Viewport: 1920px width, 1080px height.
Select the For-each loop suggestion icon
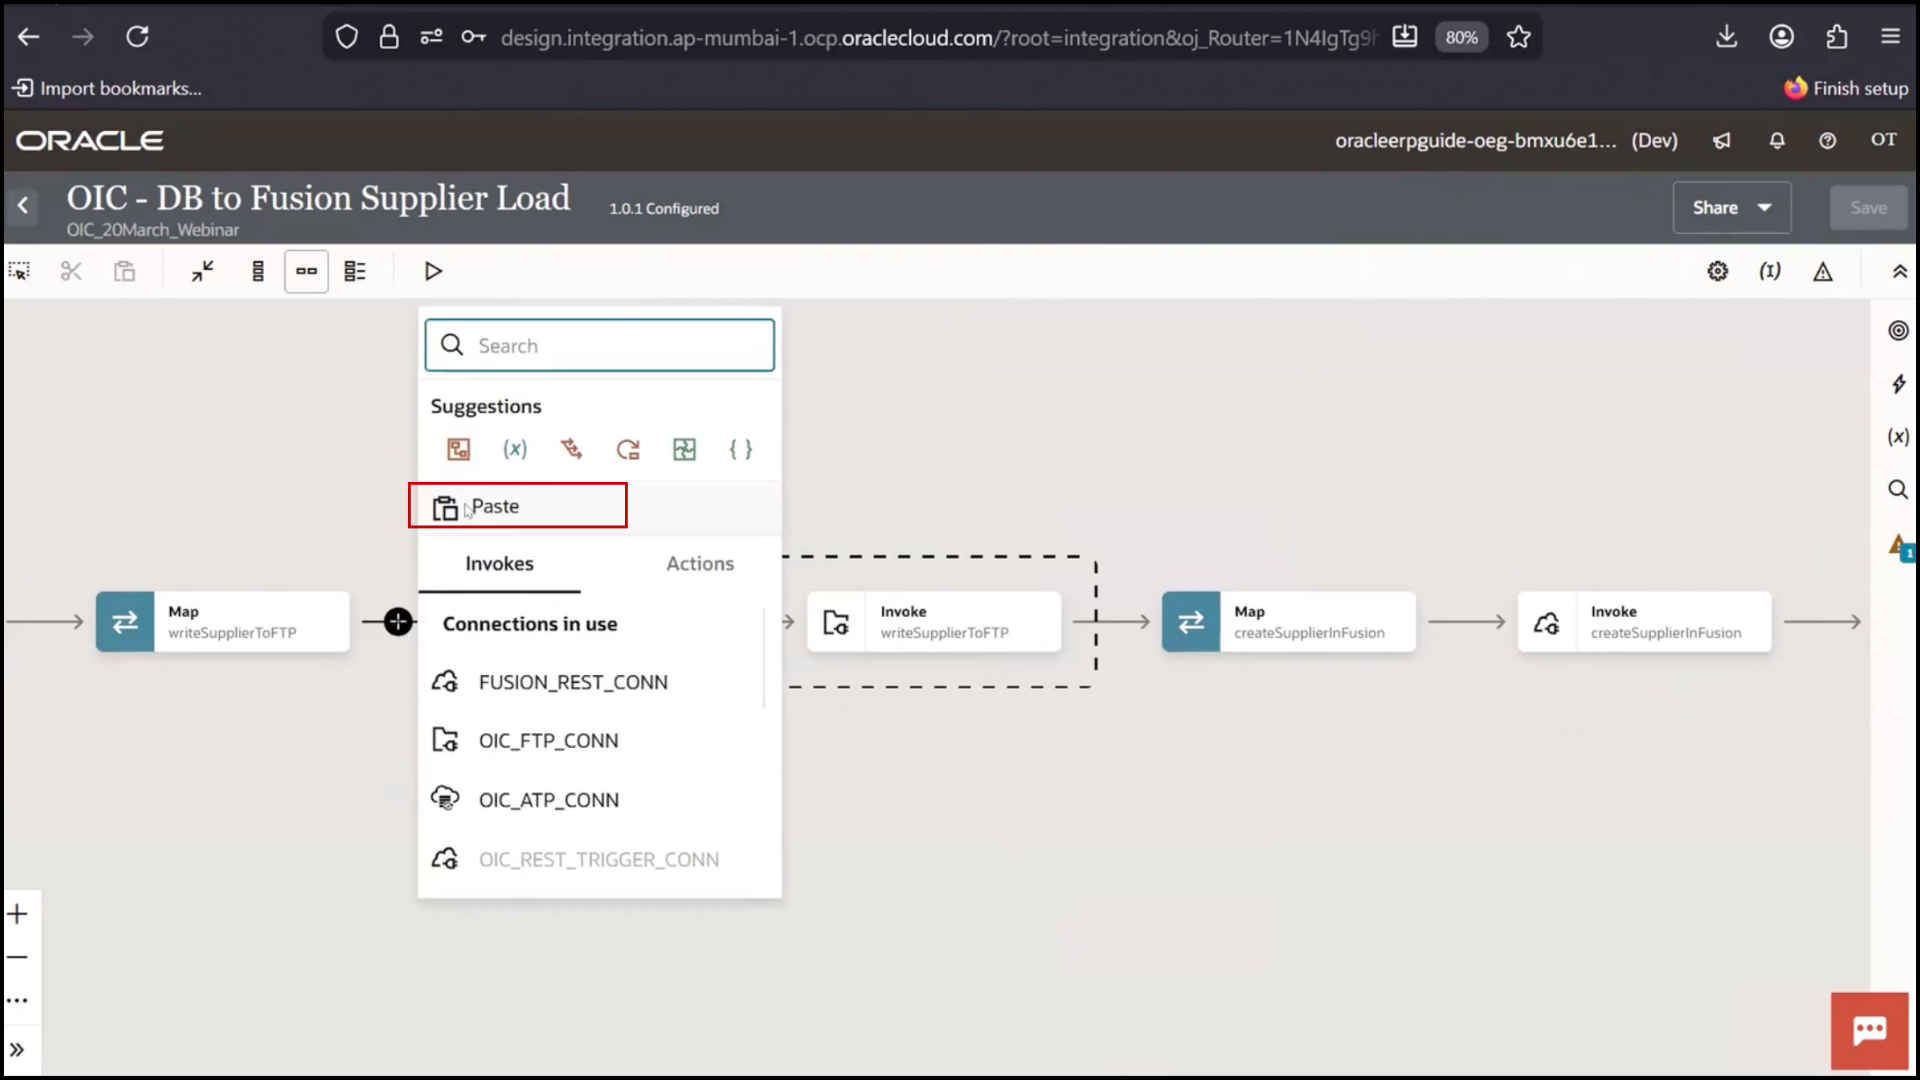[x=628, y=449]
